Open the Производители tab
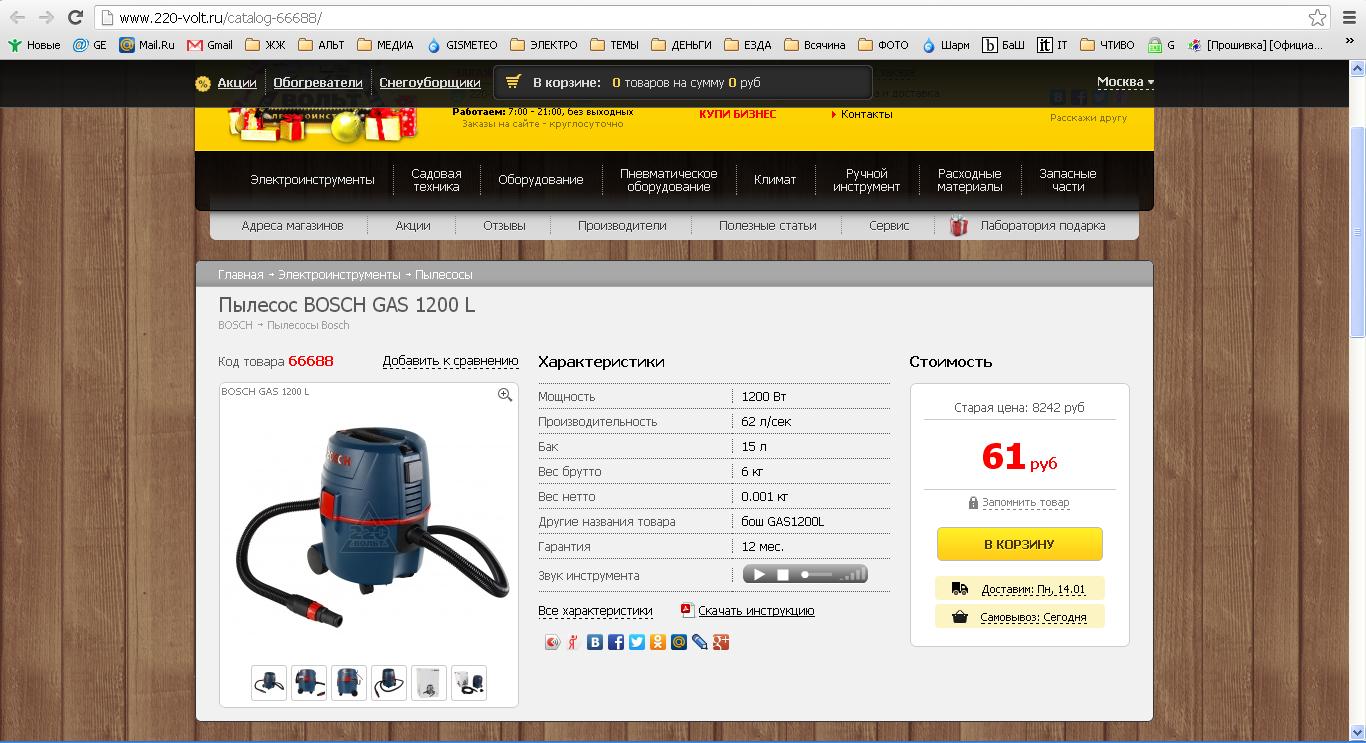Viewport: 1366px width, 743px height. click(x=622, y=226)
